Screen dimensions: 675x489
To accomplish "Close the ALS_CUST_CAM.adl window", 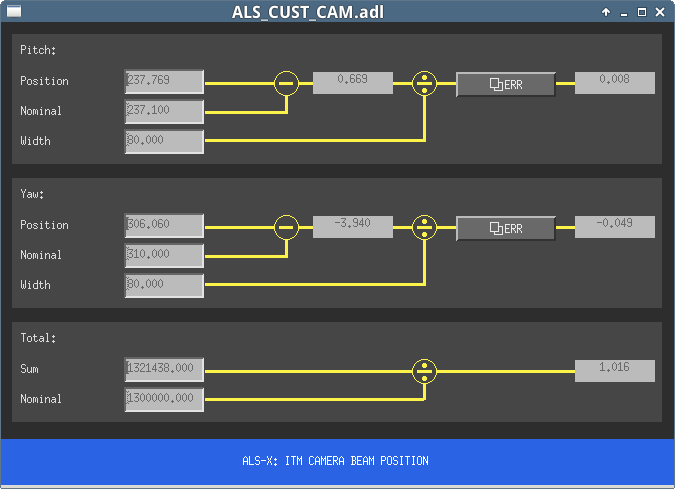I will pos(660,12).
